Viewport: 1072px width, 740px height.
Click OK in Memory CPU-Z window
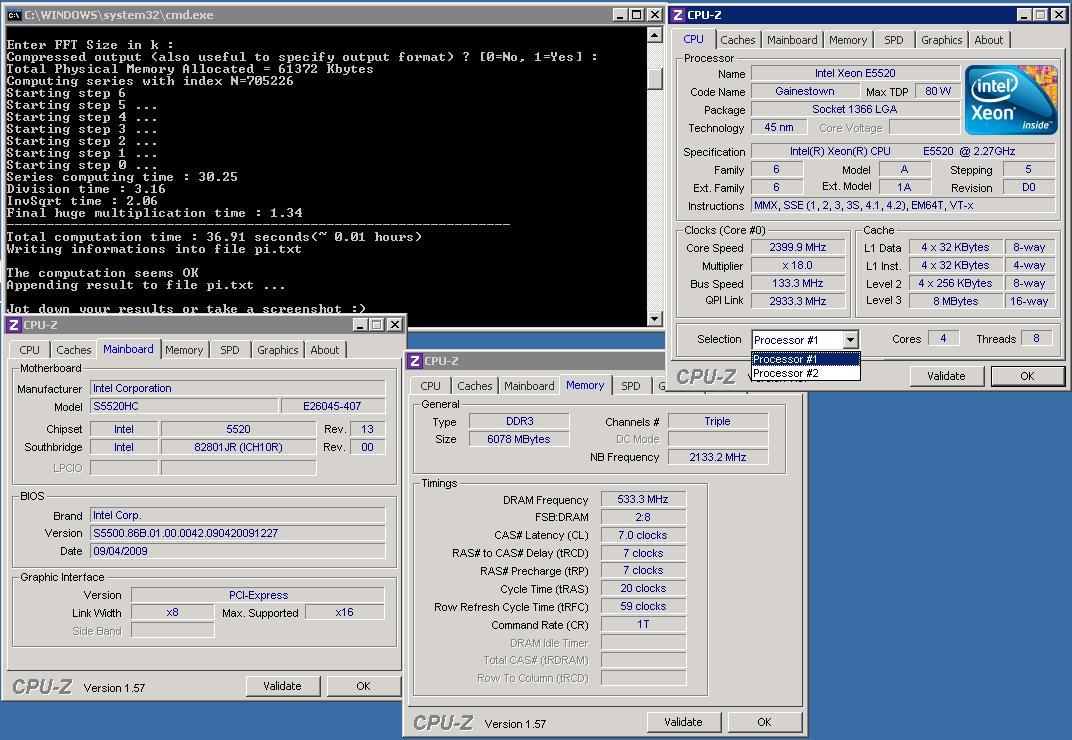coord(764,722)
